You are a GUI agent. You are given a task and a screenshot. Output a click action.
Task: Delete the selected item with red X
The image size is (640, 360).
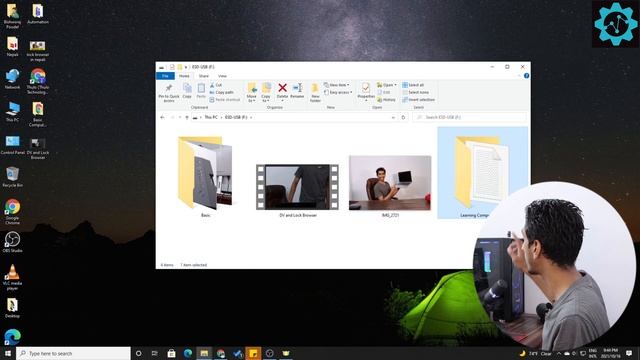point(282,92)
